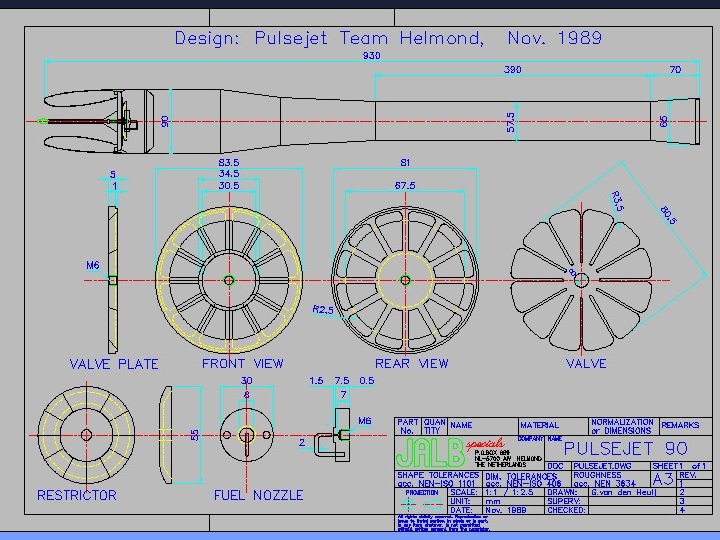Screen dimensions: 720x540
Task: Click the 'VALVE' caption under the petal valve
Action: tap(586, 363)
